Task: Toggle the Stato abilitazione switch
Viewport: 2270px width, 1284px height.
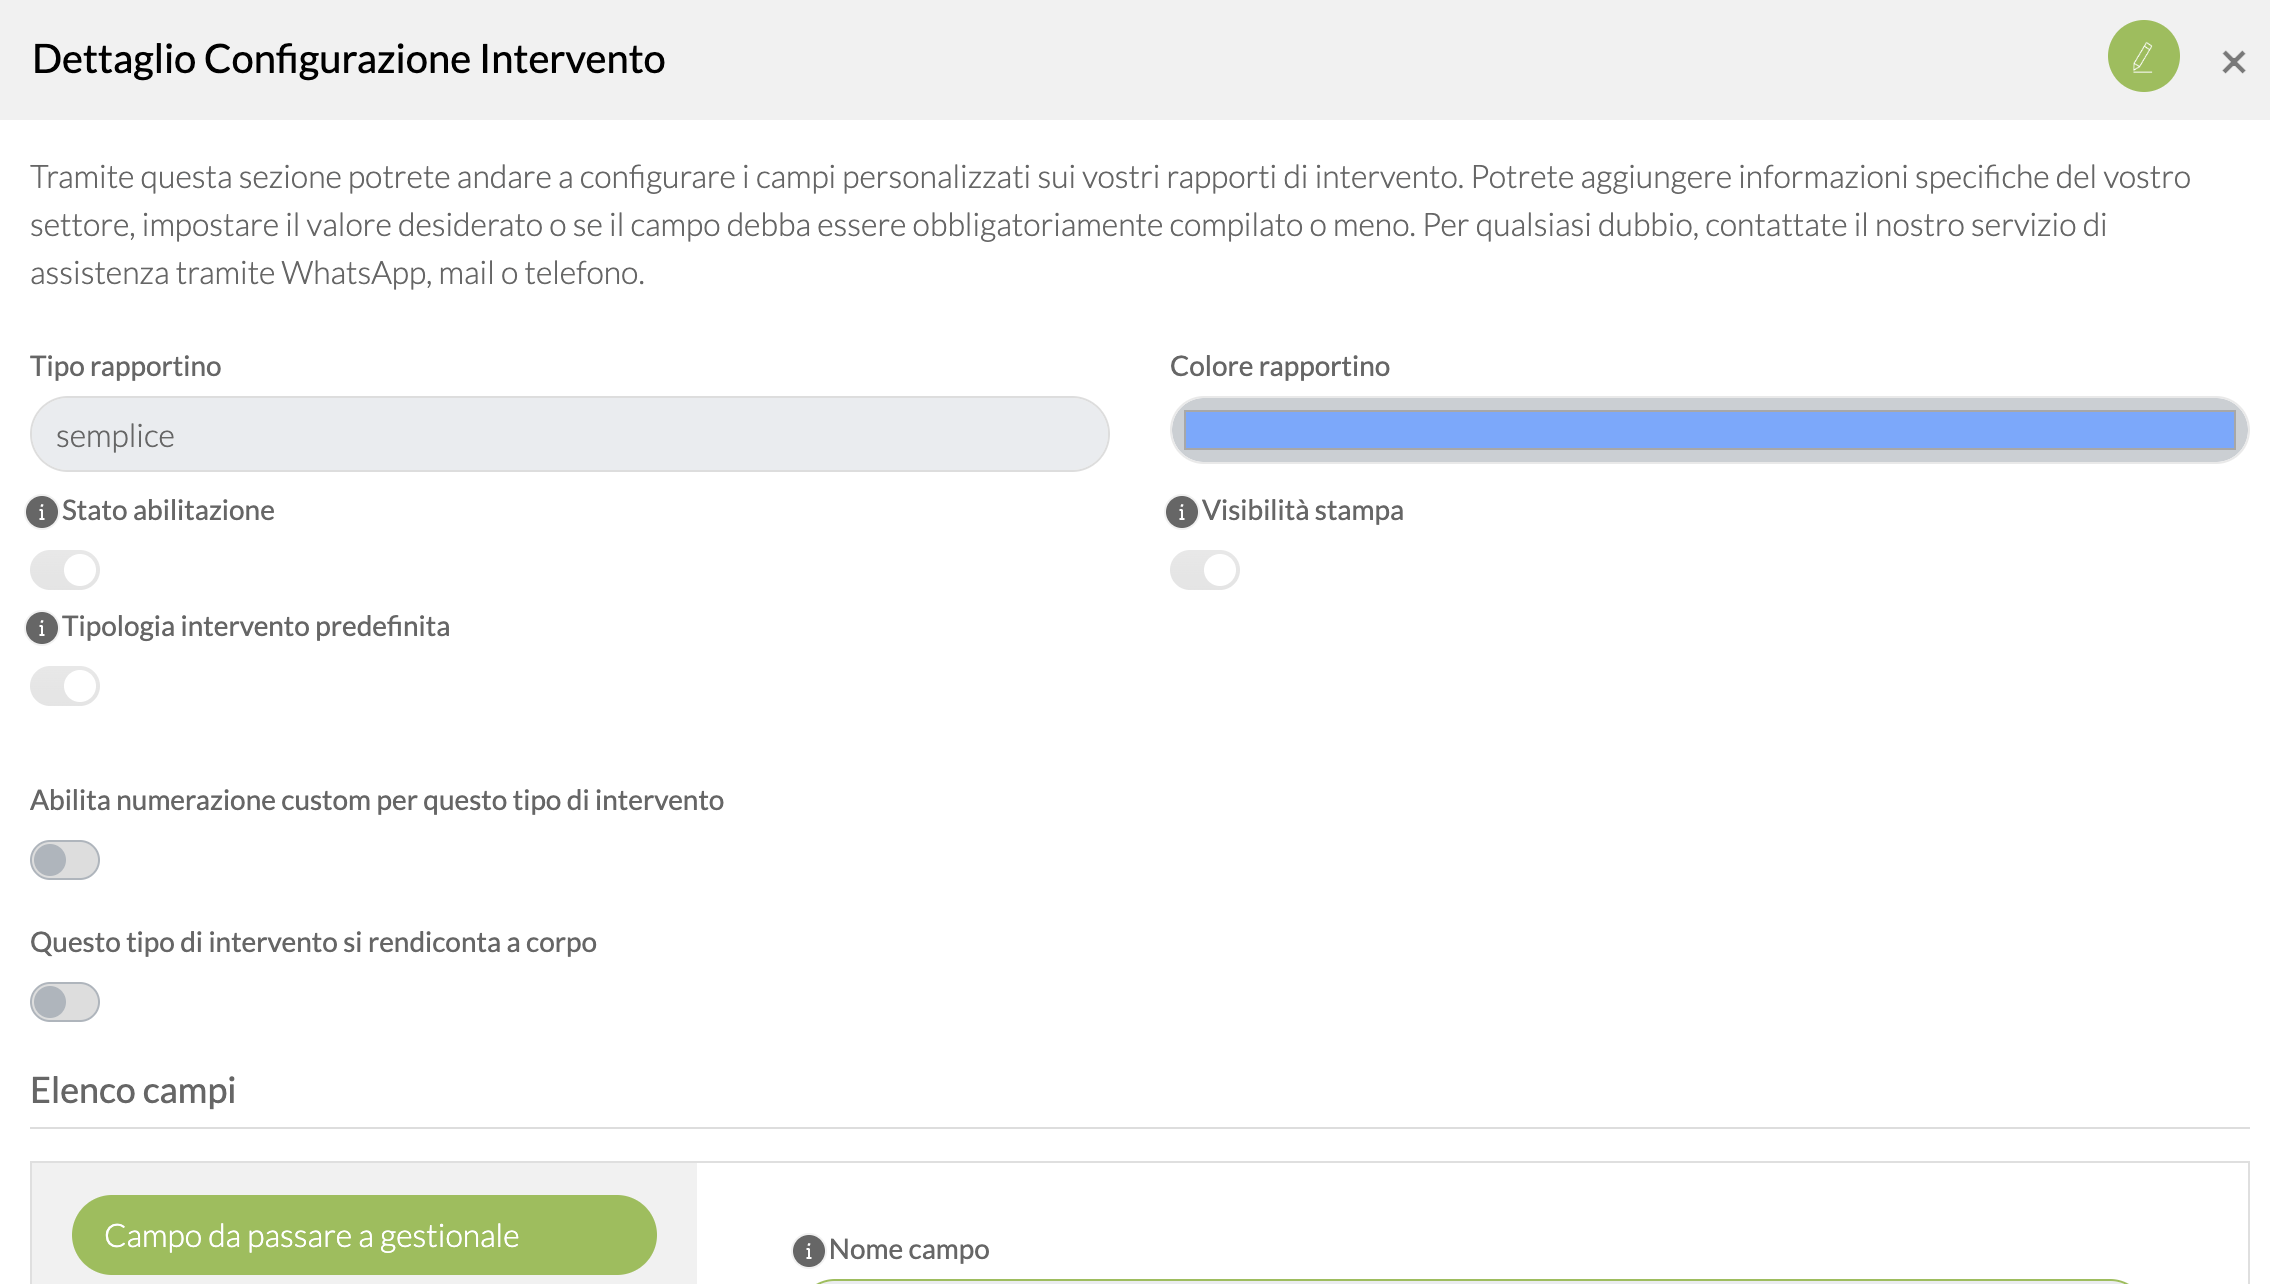Action: (x=65, y=570)
